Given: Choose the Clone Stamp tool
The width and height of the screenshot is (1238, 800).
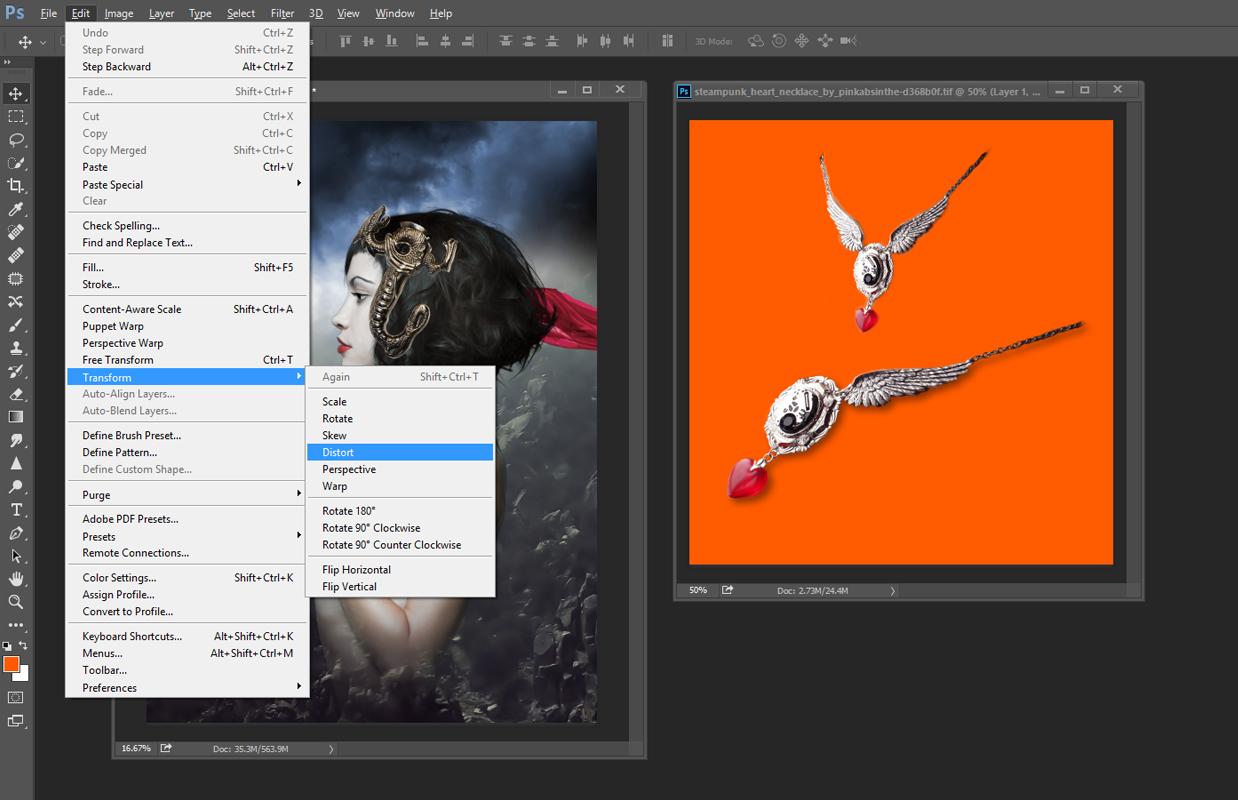Looking at the screenshot, I should pos(16,348).
